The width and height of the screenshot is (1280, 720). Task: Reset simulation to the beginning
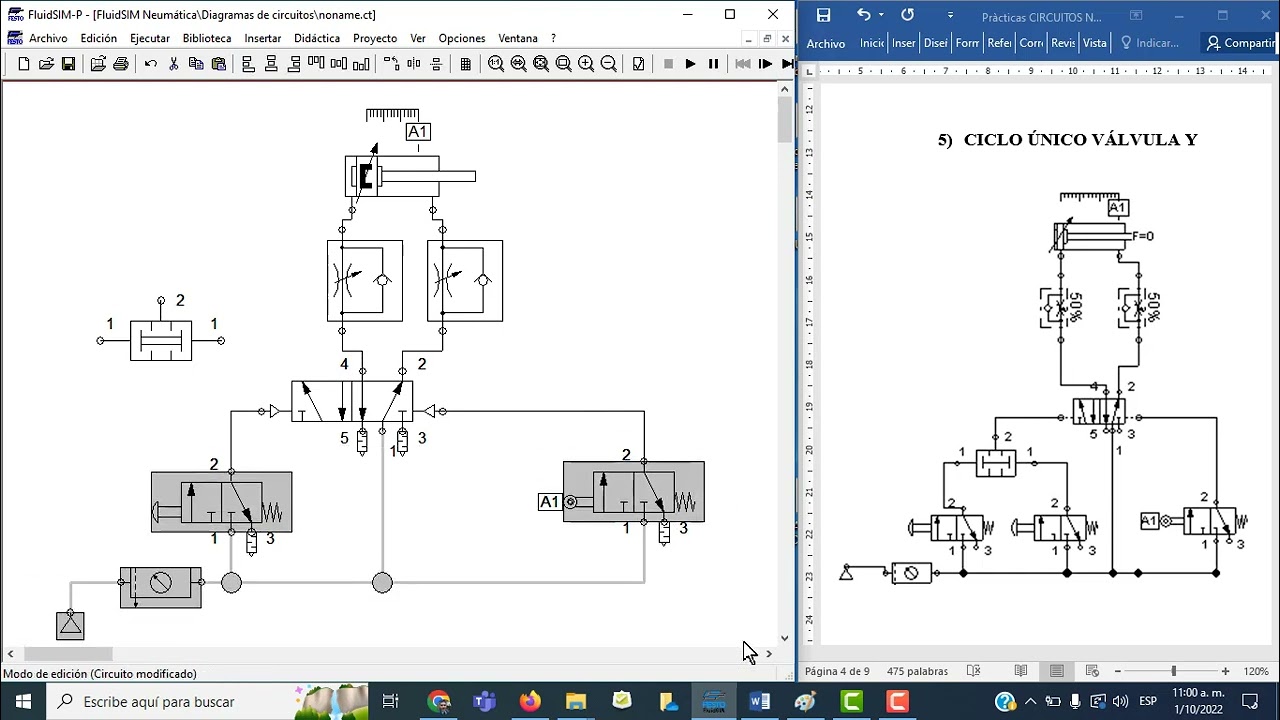(743, 64)
